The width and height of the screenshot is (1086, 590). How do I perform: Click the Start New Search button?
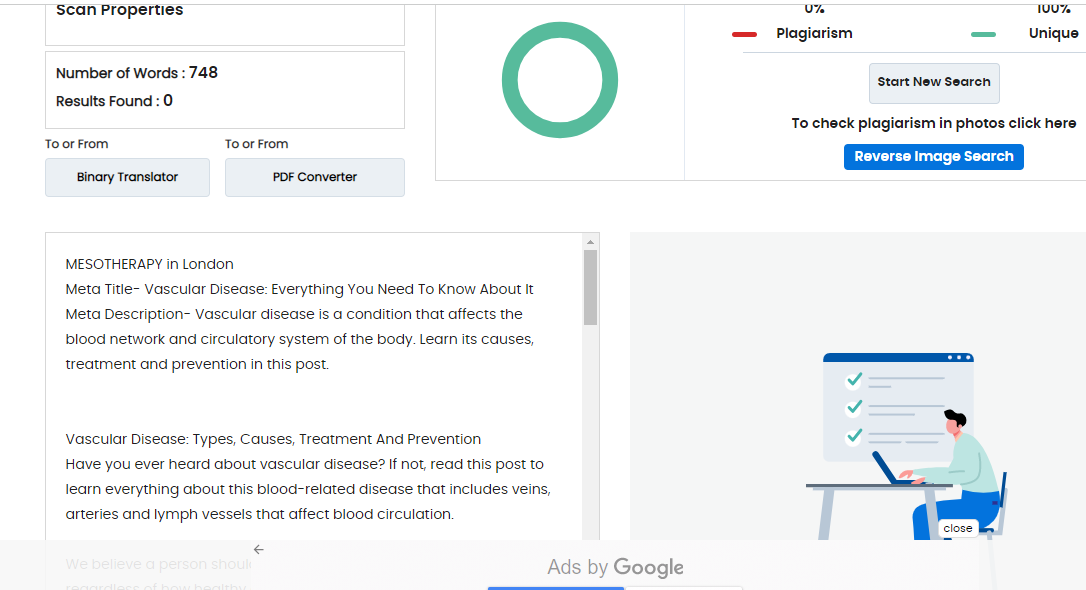click(x=934, y=82)
